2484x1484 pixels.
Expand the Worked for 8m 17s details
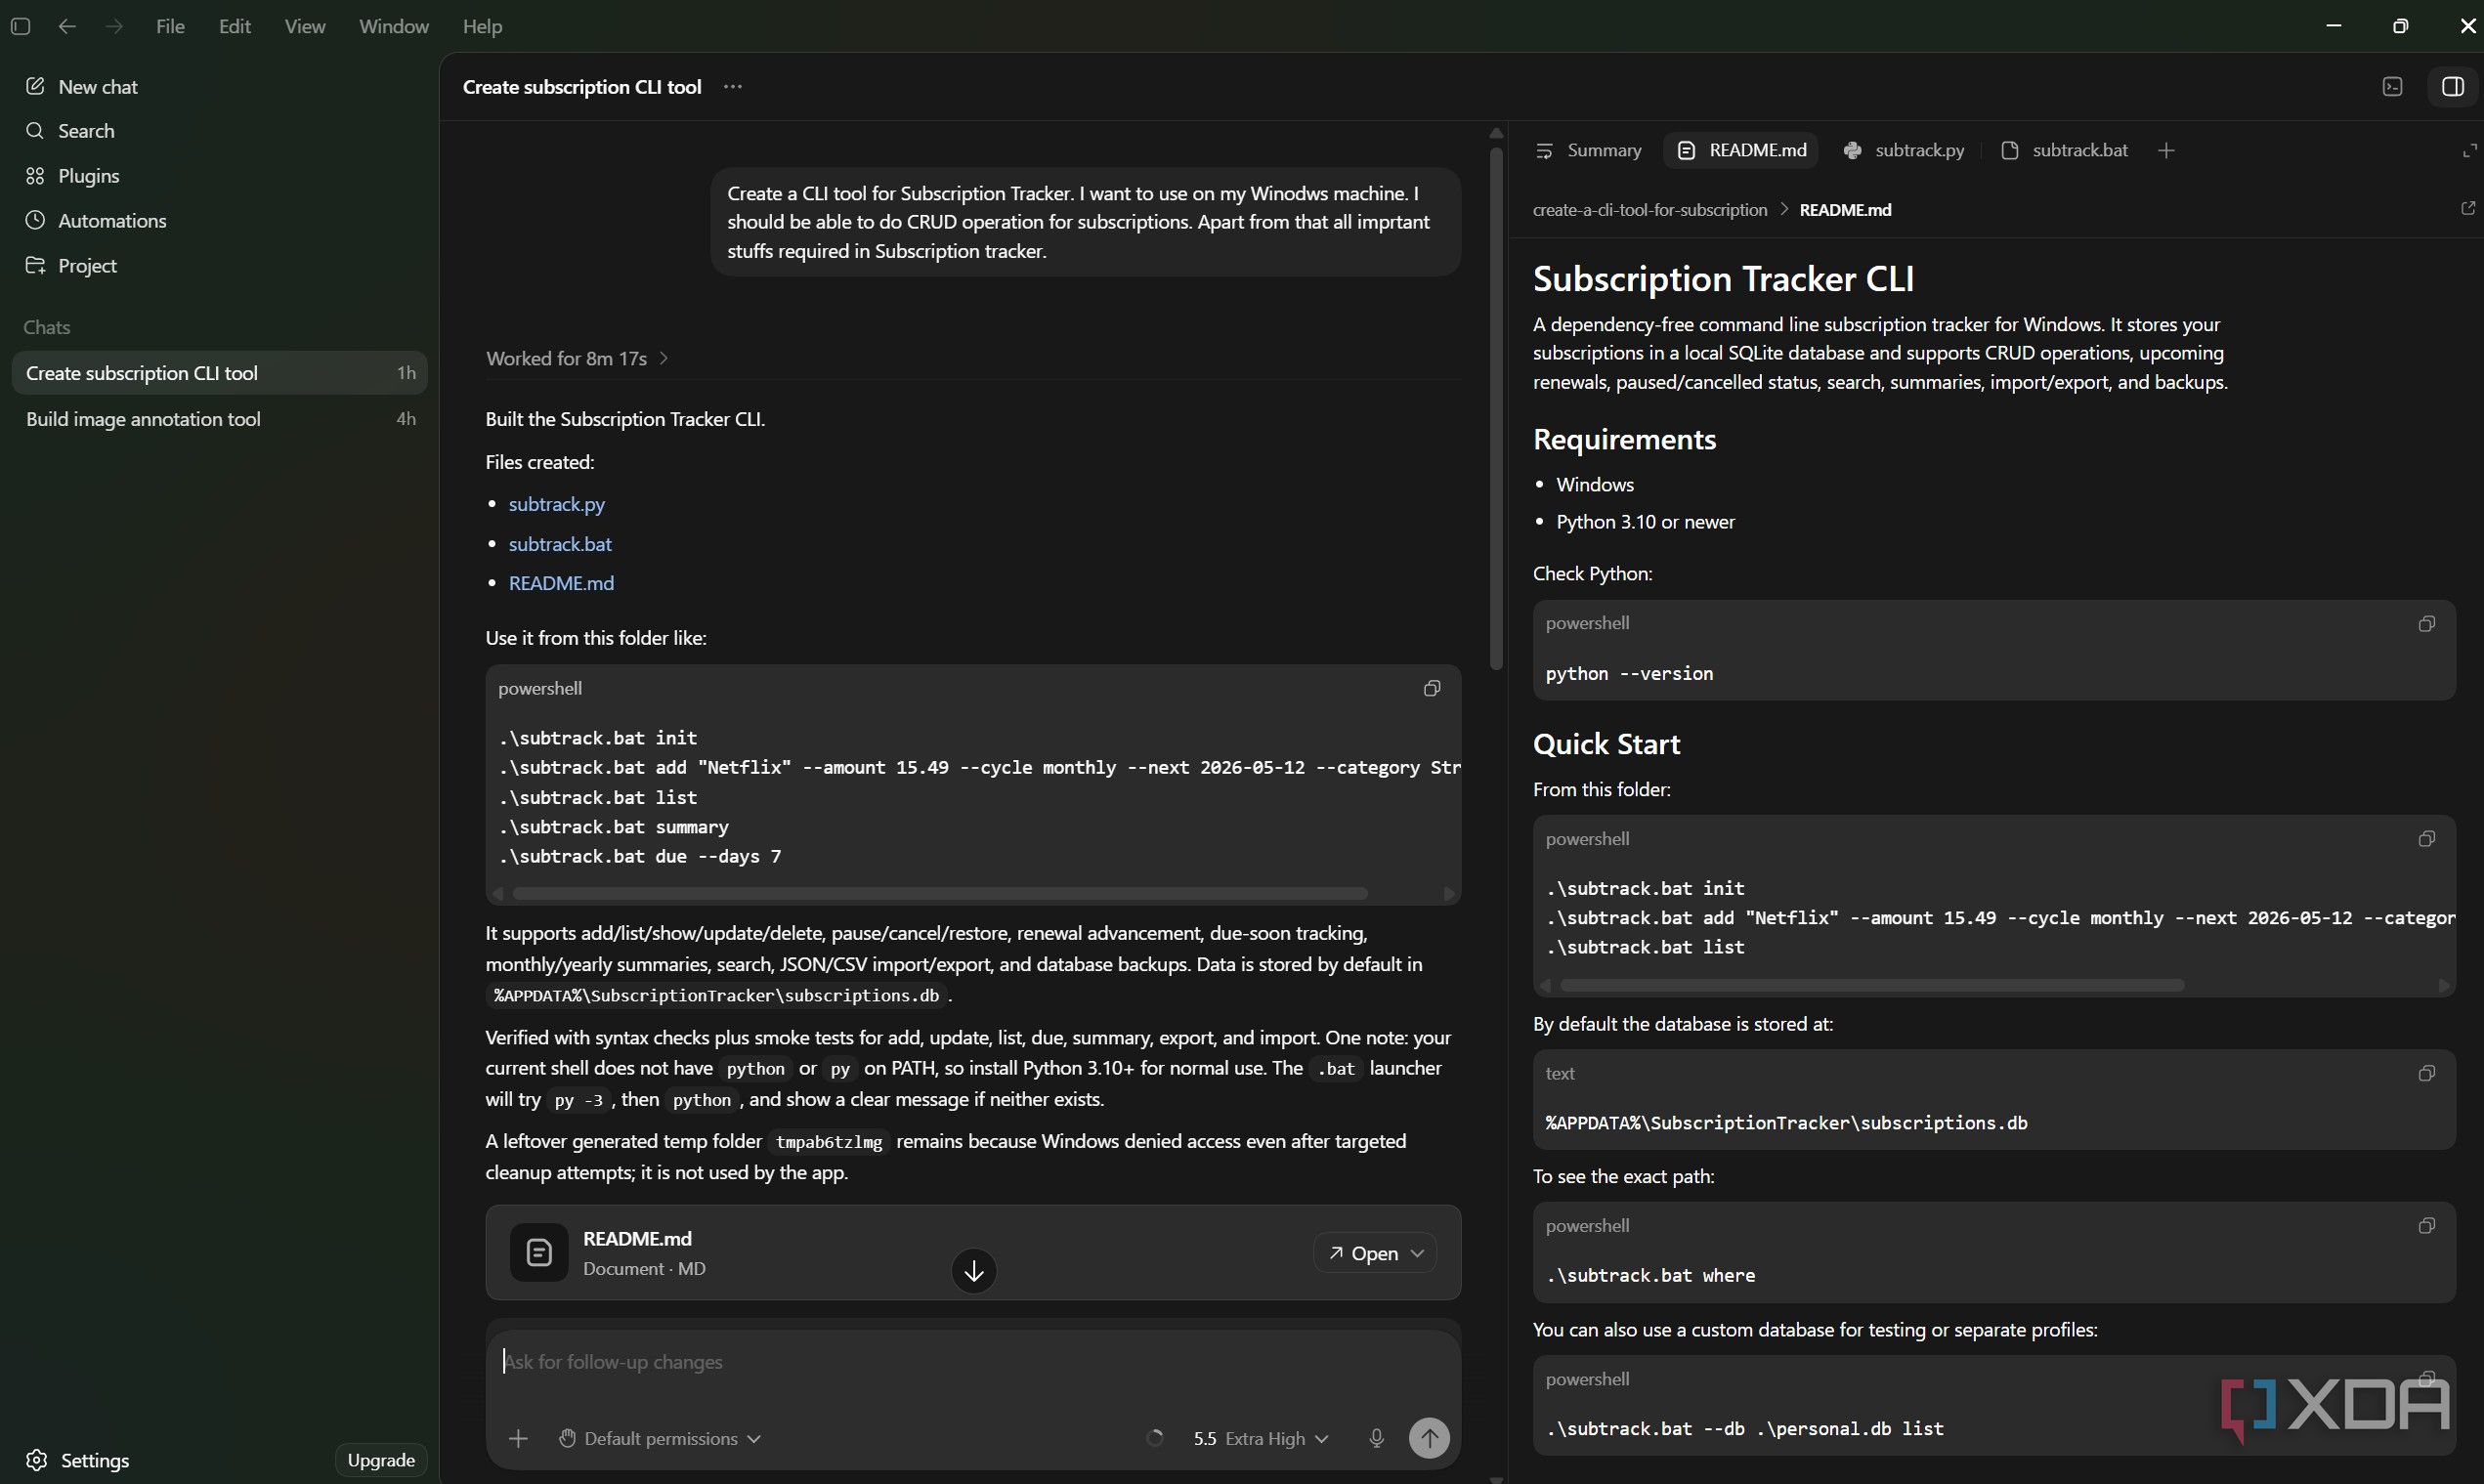(x=577, y=358)
